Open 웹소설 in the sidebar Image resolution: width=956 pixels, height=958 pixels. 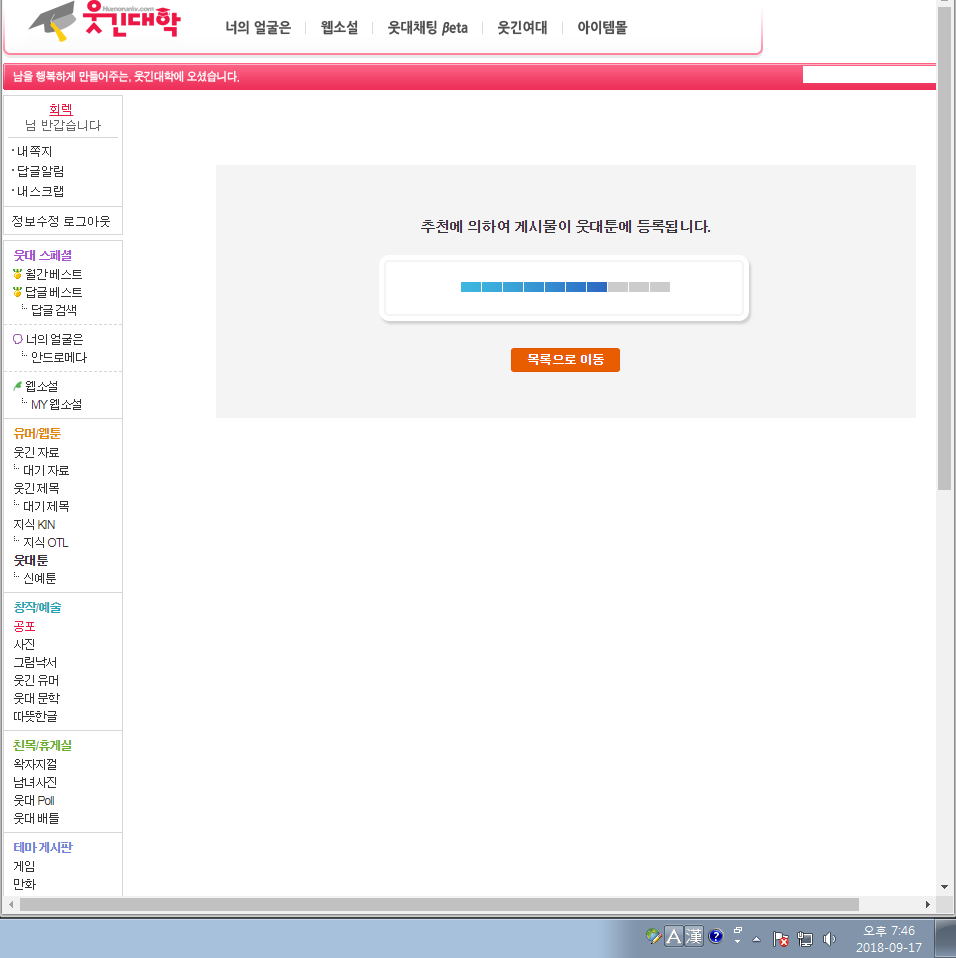click(x=42, y=386)
